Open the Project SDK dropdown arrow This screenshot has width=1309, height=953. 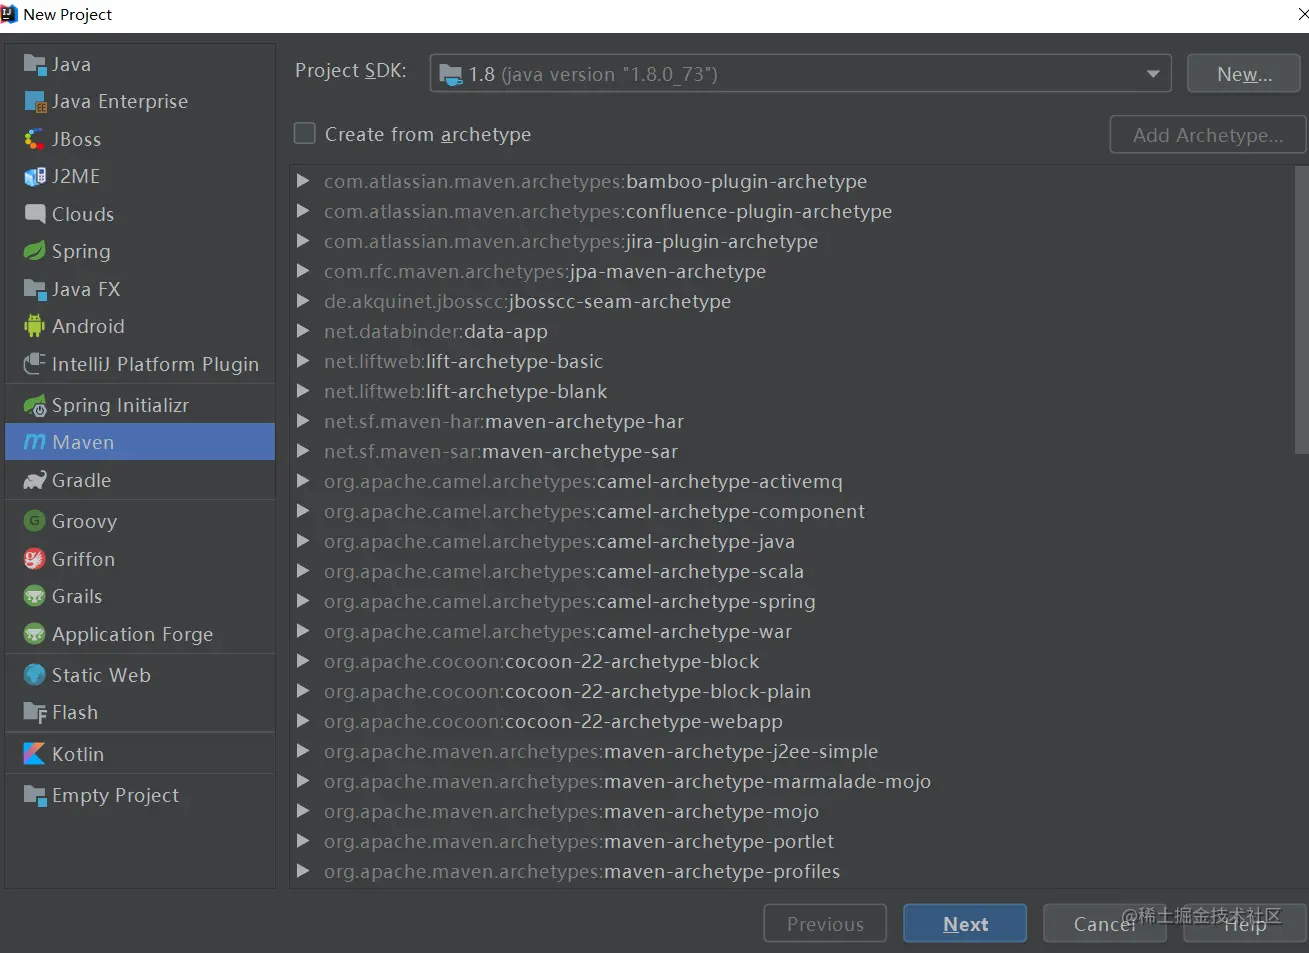(x=1153, y=74)
